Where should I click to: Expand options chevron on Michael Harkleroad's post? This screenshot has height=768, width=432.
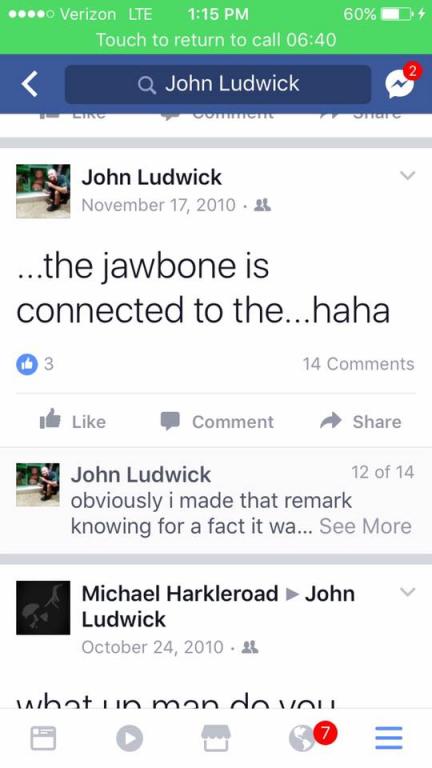click(x=408, y=592)
